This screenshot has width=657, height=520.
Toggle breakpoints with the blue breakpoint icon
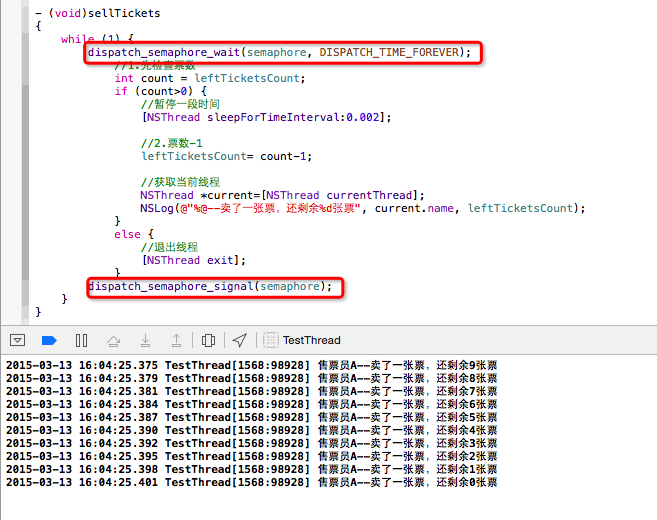(49, 340)
